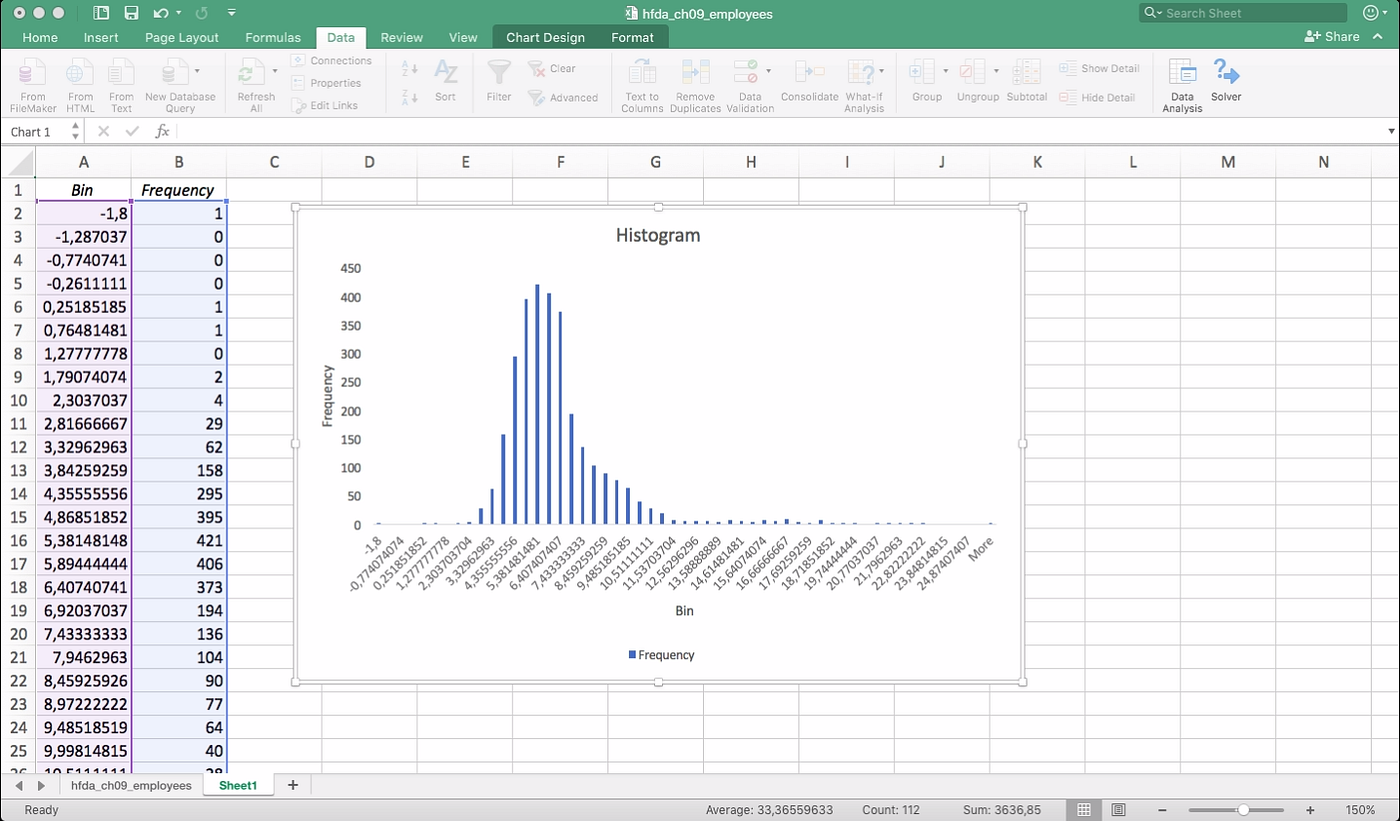Viewport: 1400px width, 821px height.
Task: Open the formula bar expander on far right
Action: (x=1391, y=131)
